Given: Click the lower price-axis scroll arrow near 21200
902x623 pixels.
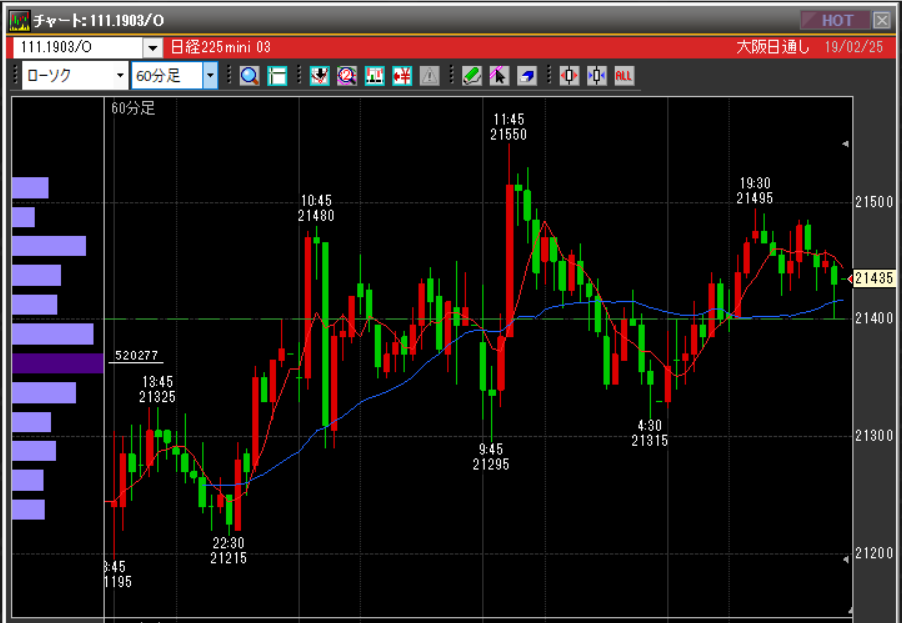Looking at the screenshot, I should (845, 559).
